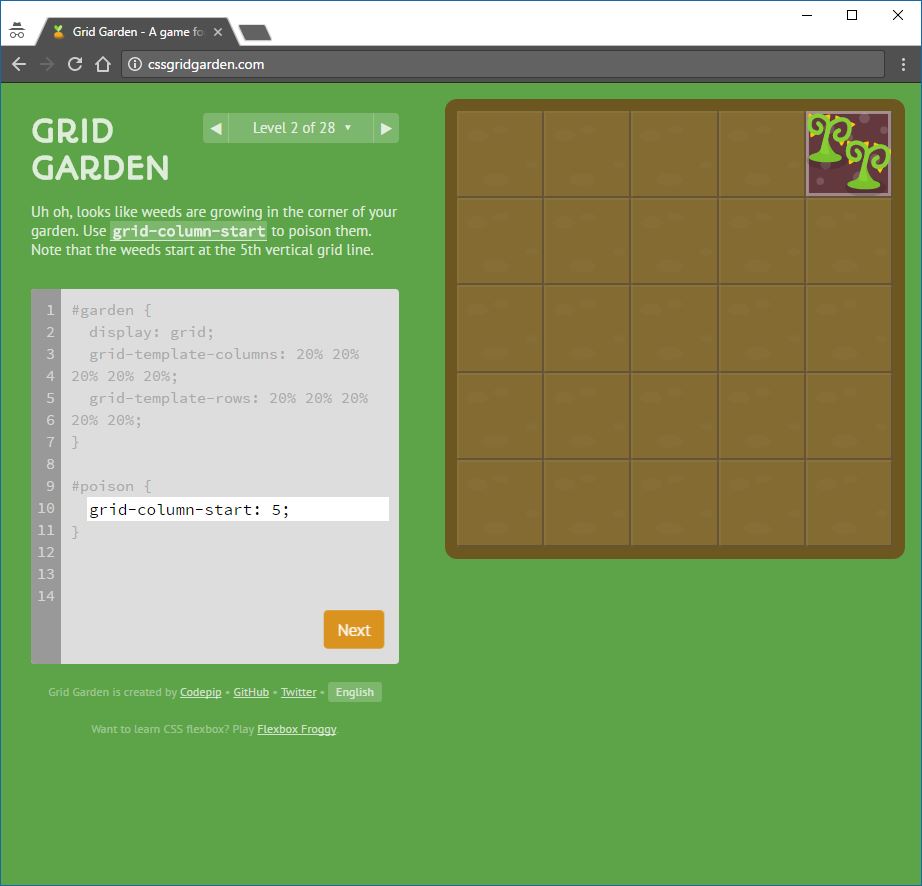Open the Level 2 of 28 dropdown
Viewport: 922px width, 886px height.
click(x=300, y=128)
